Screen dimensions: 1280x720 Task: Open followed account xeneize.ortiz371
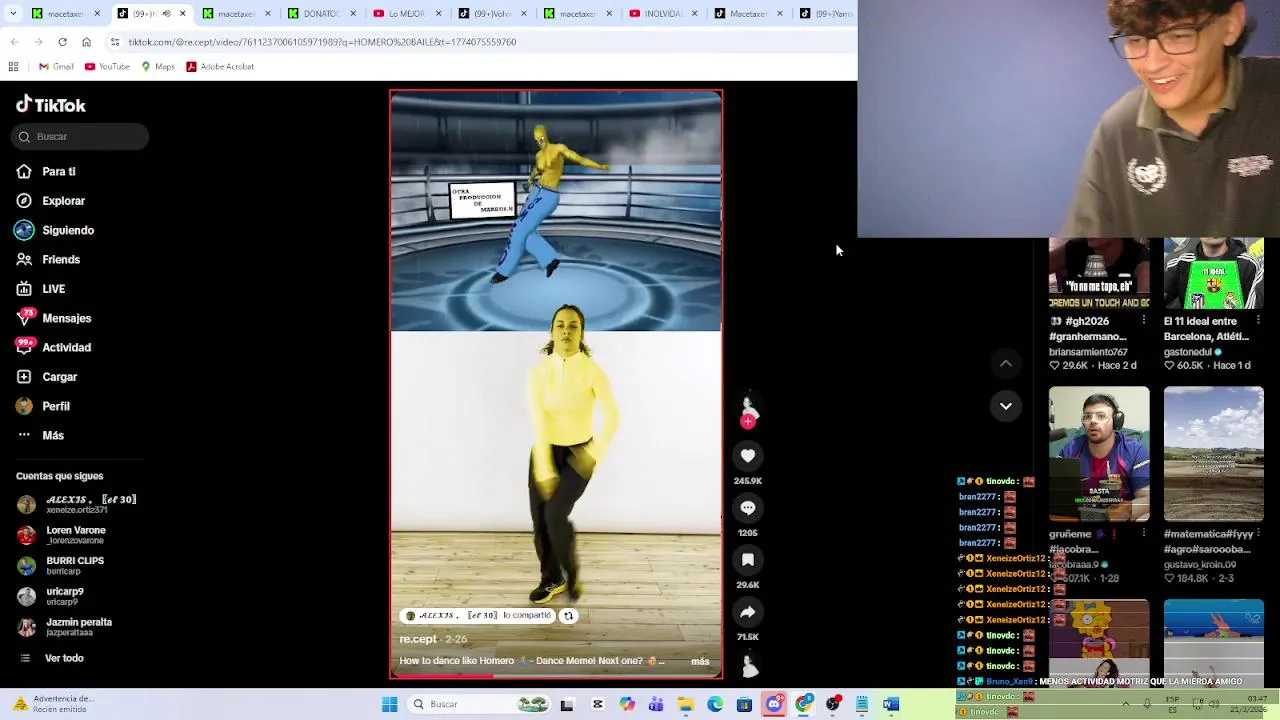tap(76, 504)
